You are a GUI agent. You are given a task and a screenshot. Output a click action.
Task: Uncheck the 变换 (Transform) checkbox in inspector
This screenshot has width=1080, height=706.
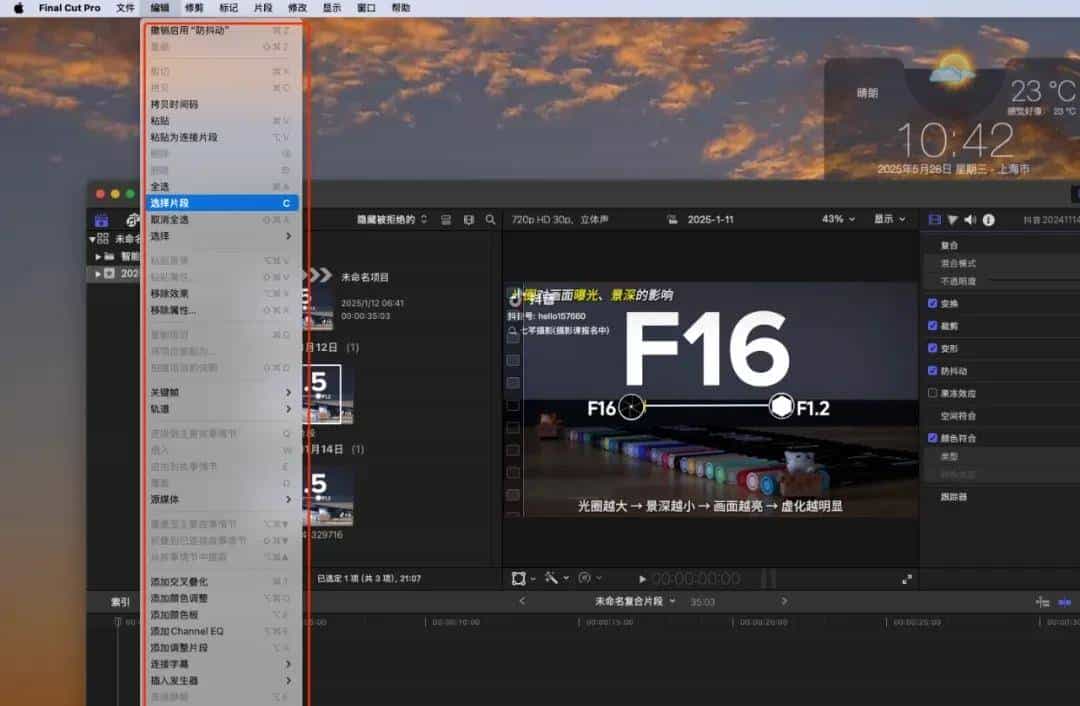click(933, 302)
